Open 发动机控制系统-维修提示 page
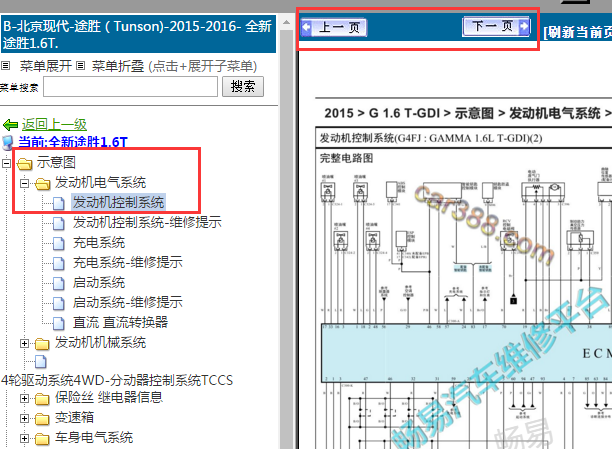612x449 pixels. click(x=147, y=222)
